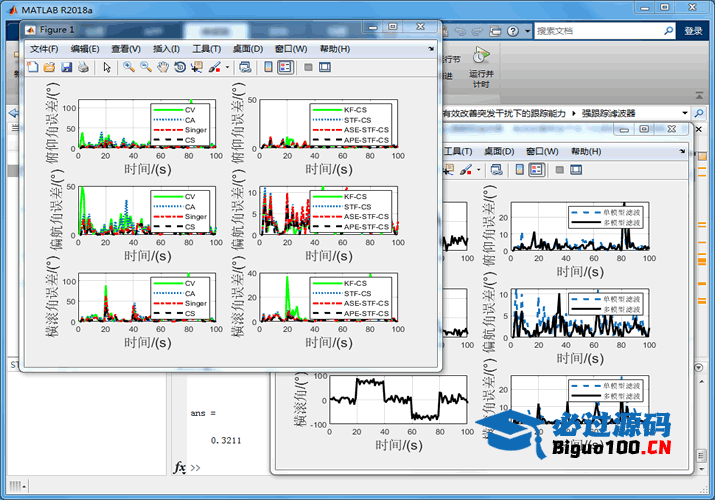
Task: Select Zoom Out tool in Figure 1
Action: (146, 67)
